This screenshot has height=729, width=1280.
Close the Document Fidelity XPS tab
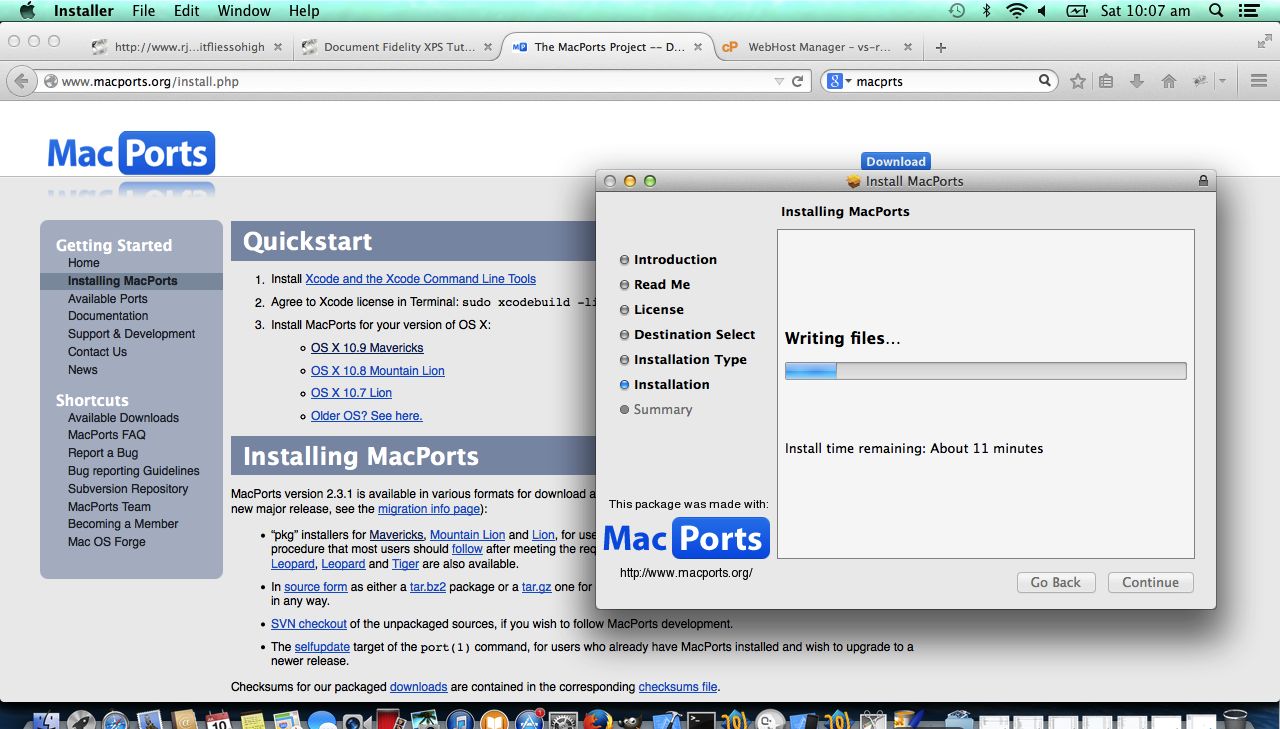pos(488,47)
